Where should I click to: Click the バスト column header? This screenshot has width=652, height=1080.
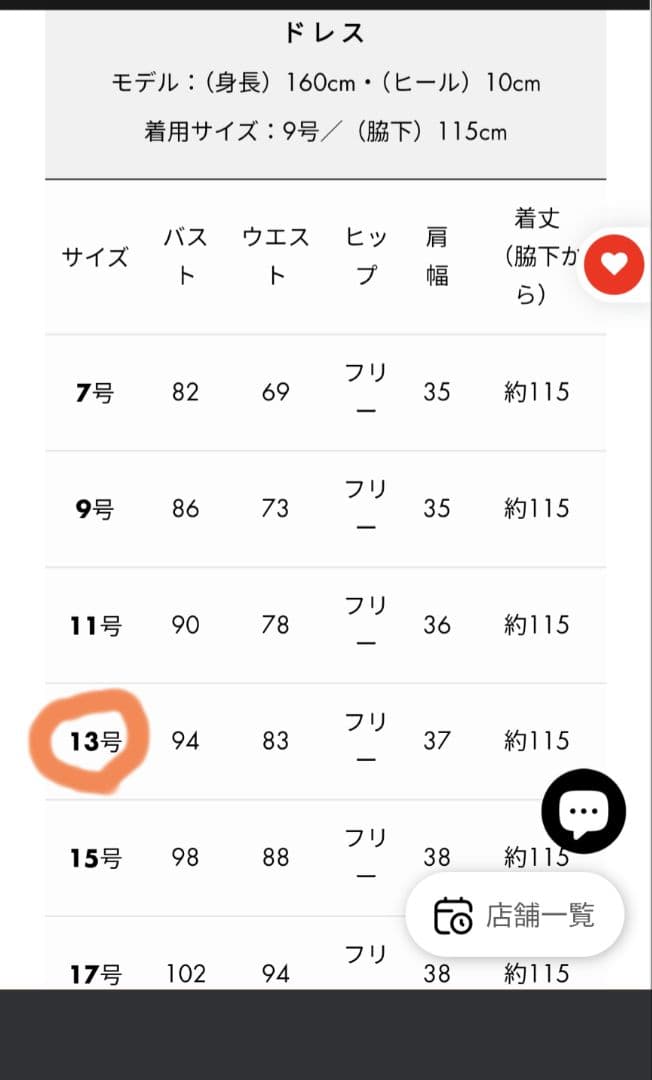click(x=186, y=256)
